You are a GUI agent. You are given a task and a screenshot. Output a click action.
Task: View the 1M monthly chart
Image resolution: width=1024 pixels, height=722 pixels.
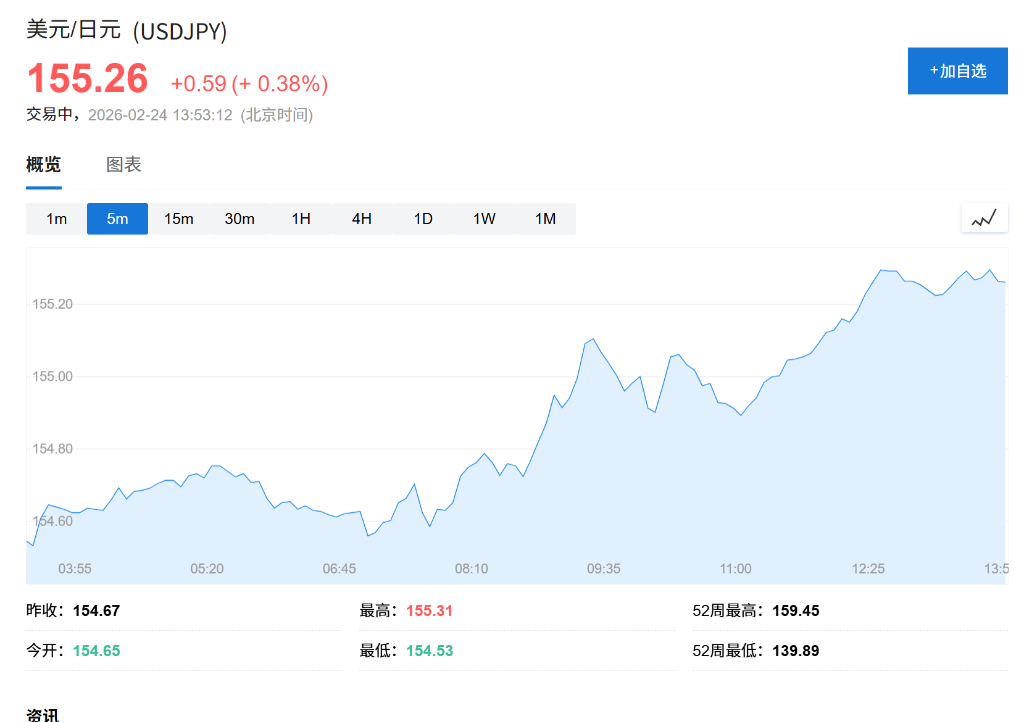pyautogui.click(x=545, y=218)
